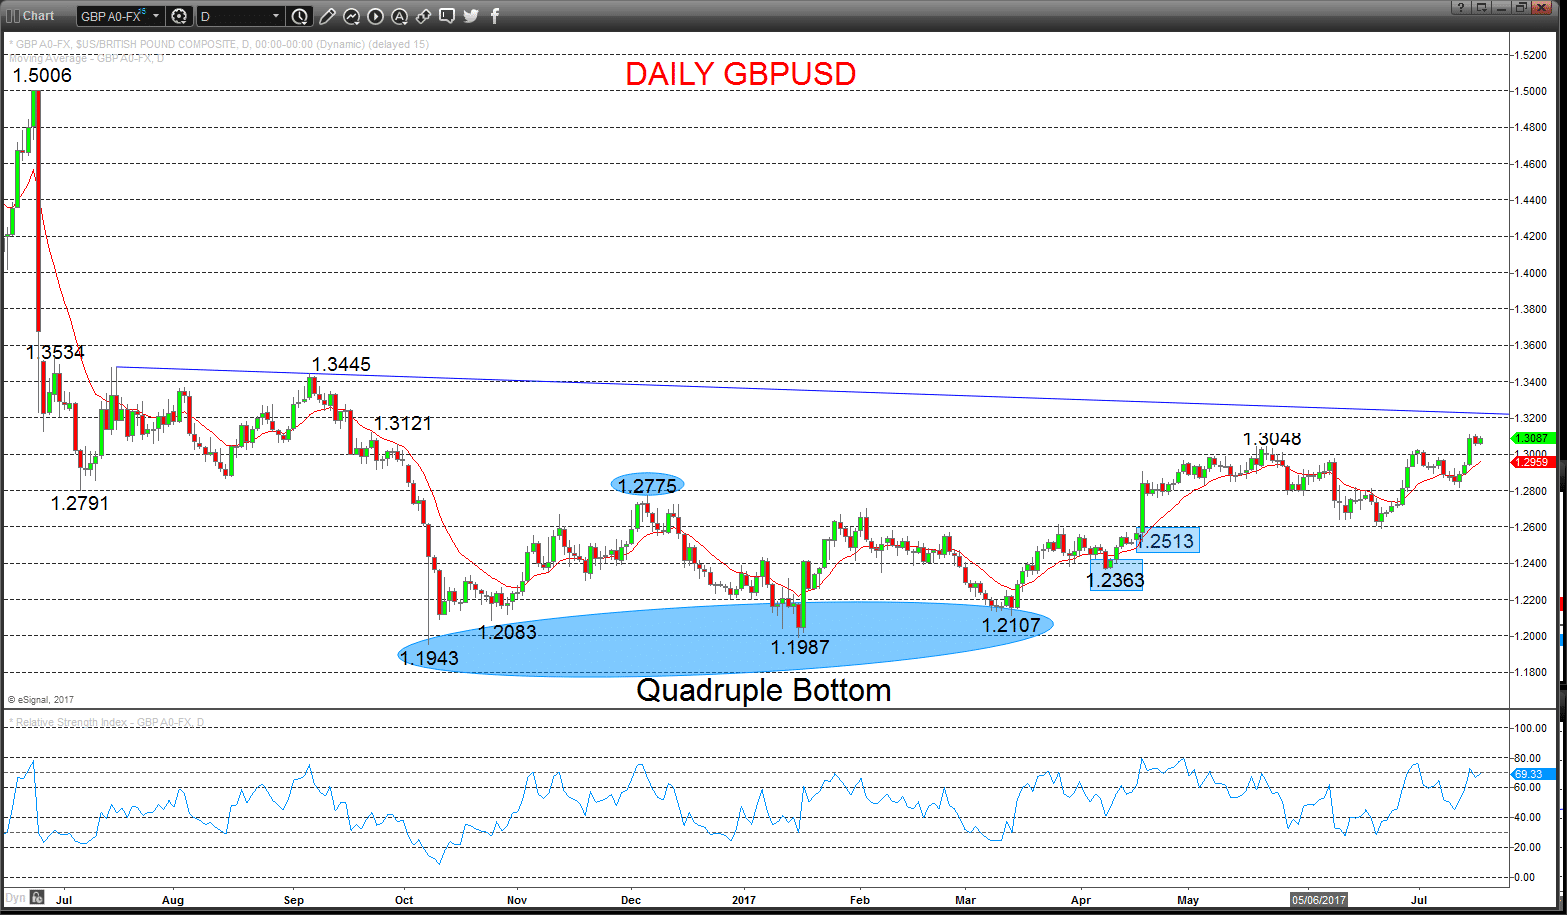
Task: Click the 05/06/2017 date cursor label
Action: pos(1319,900)
